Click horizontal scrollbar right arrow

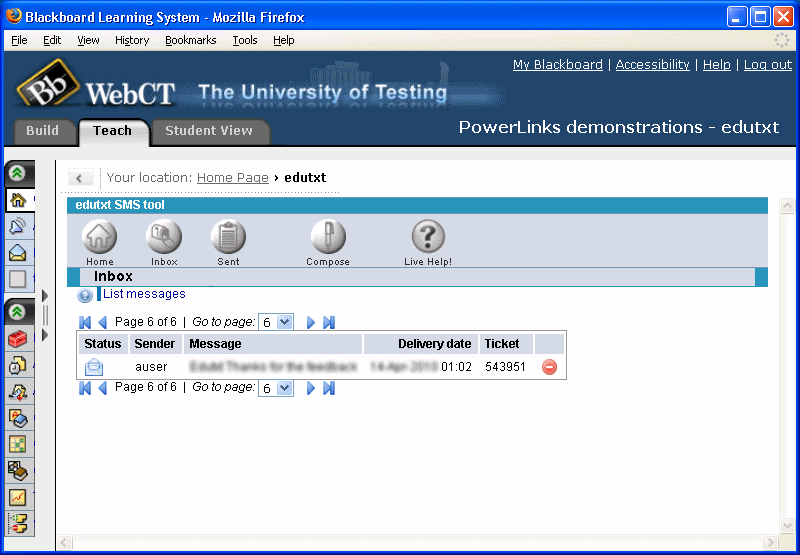pyautogui.click(x=770, y=542)
